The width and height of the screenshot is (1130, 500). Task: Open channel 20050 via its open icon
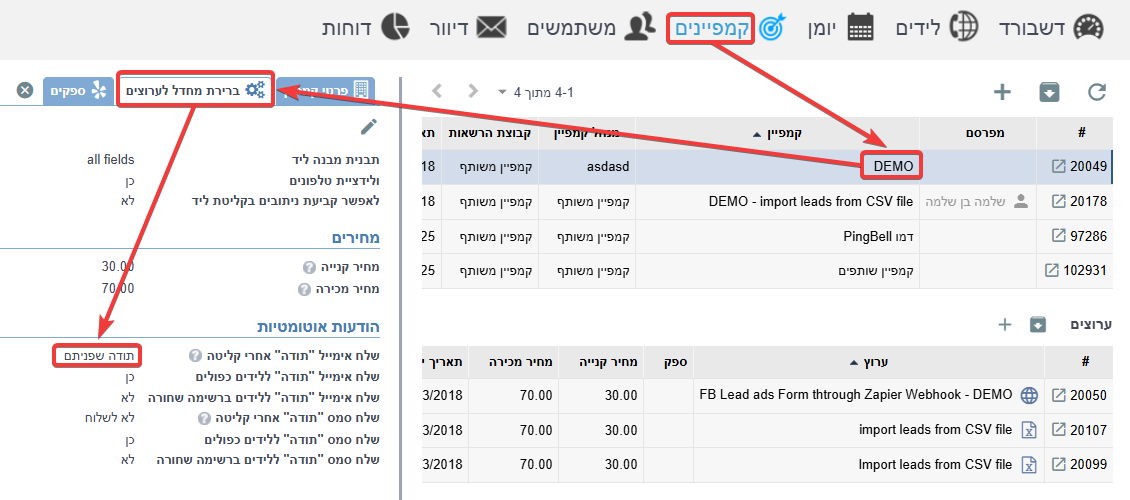click(1059, 395)
